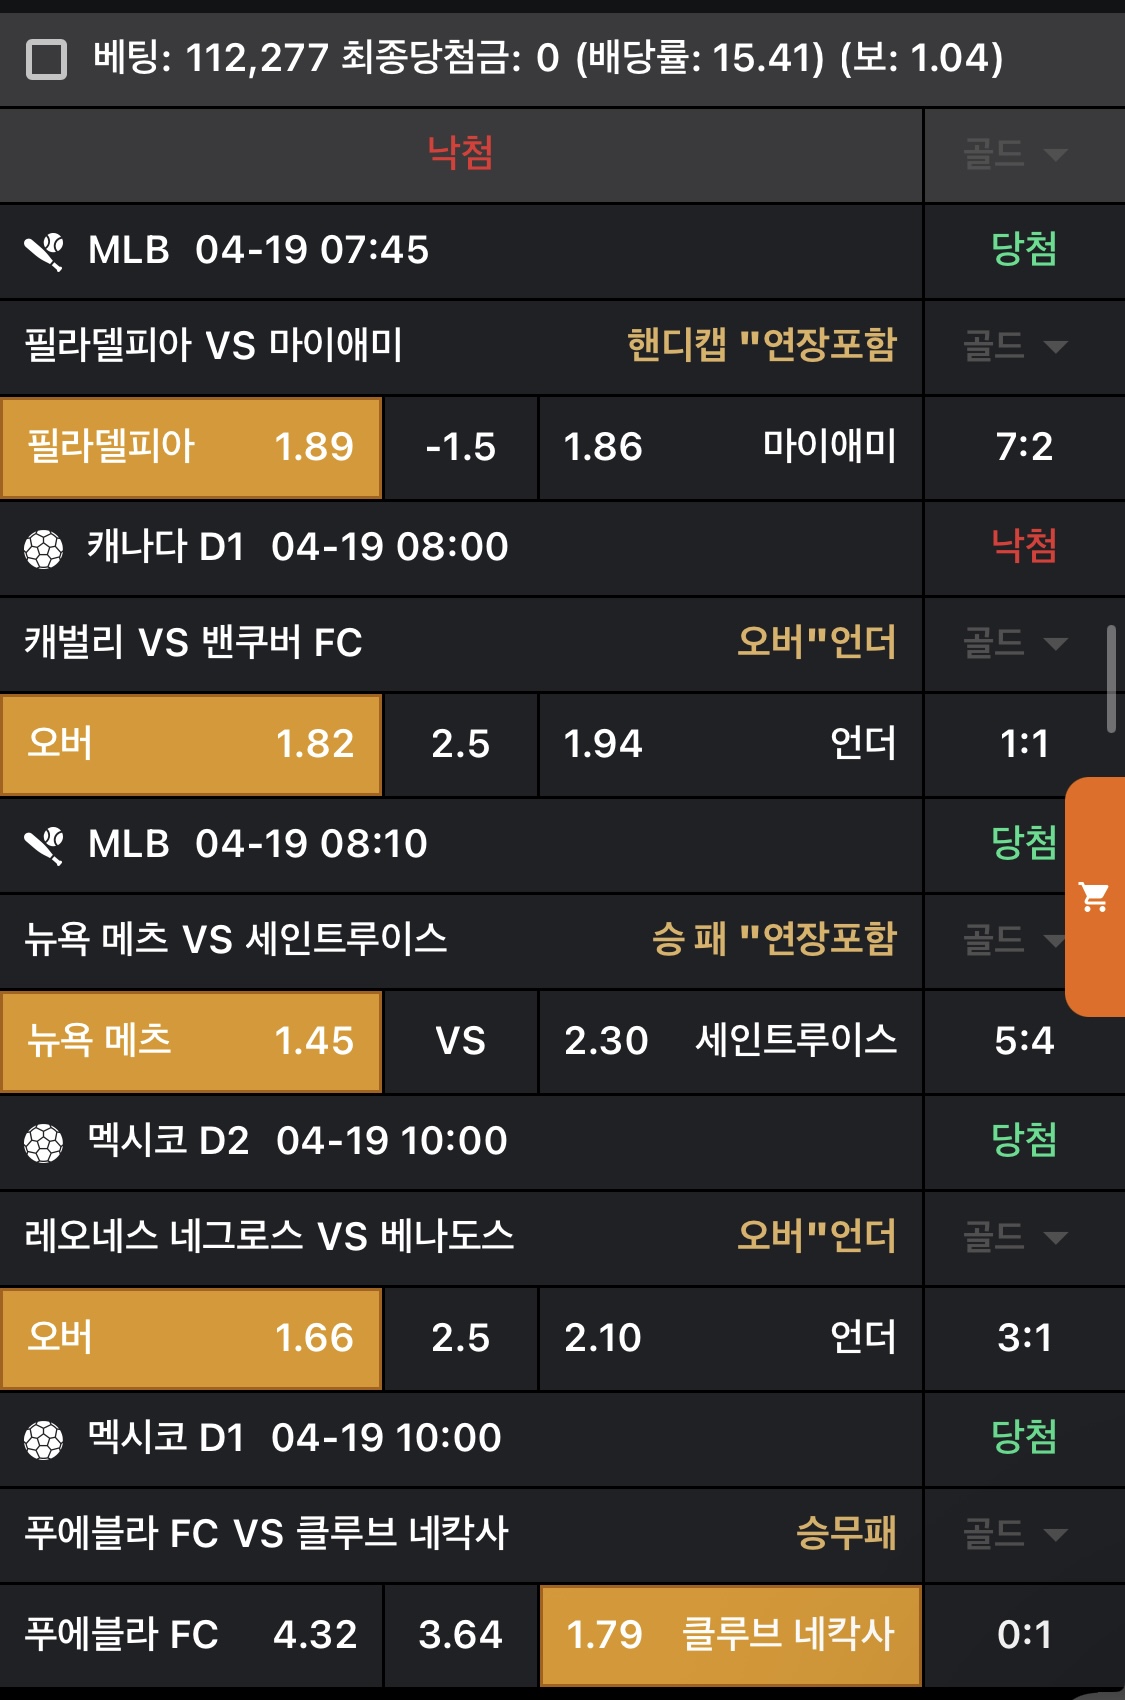The image size is (1125, 1700).
Task: Click the baseball icon for MLB 08:10 game
Action: click(45, 845)
